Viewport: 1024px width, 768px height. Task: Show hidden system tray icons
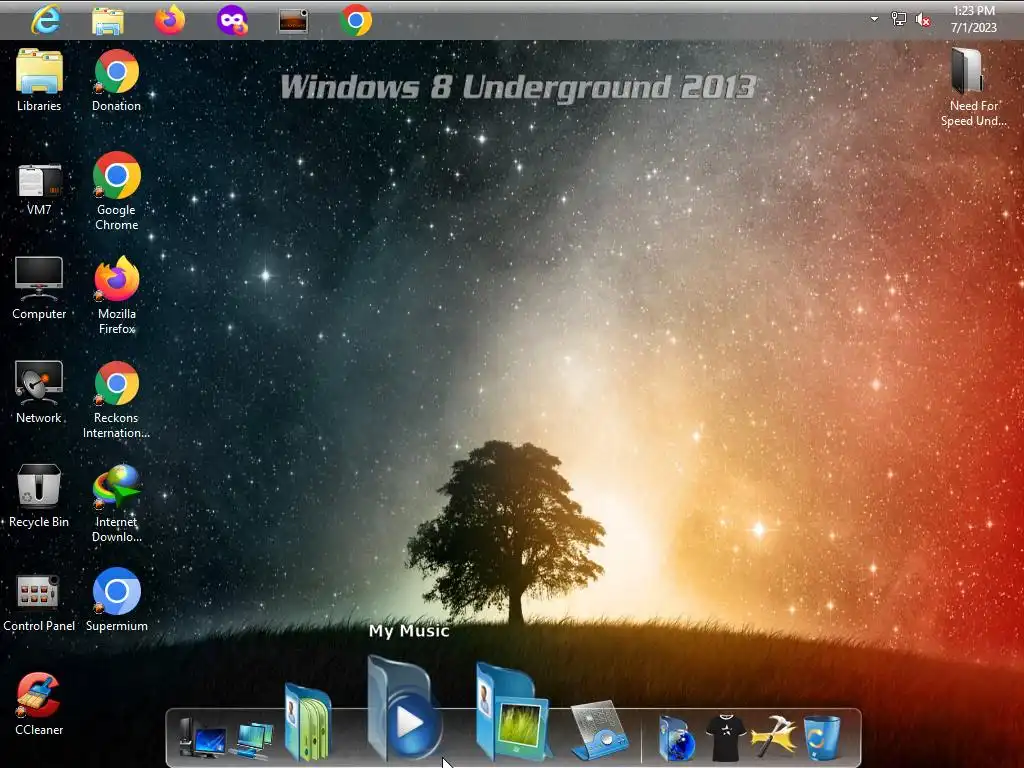[x=874, y=19]
